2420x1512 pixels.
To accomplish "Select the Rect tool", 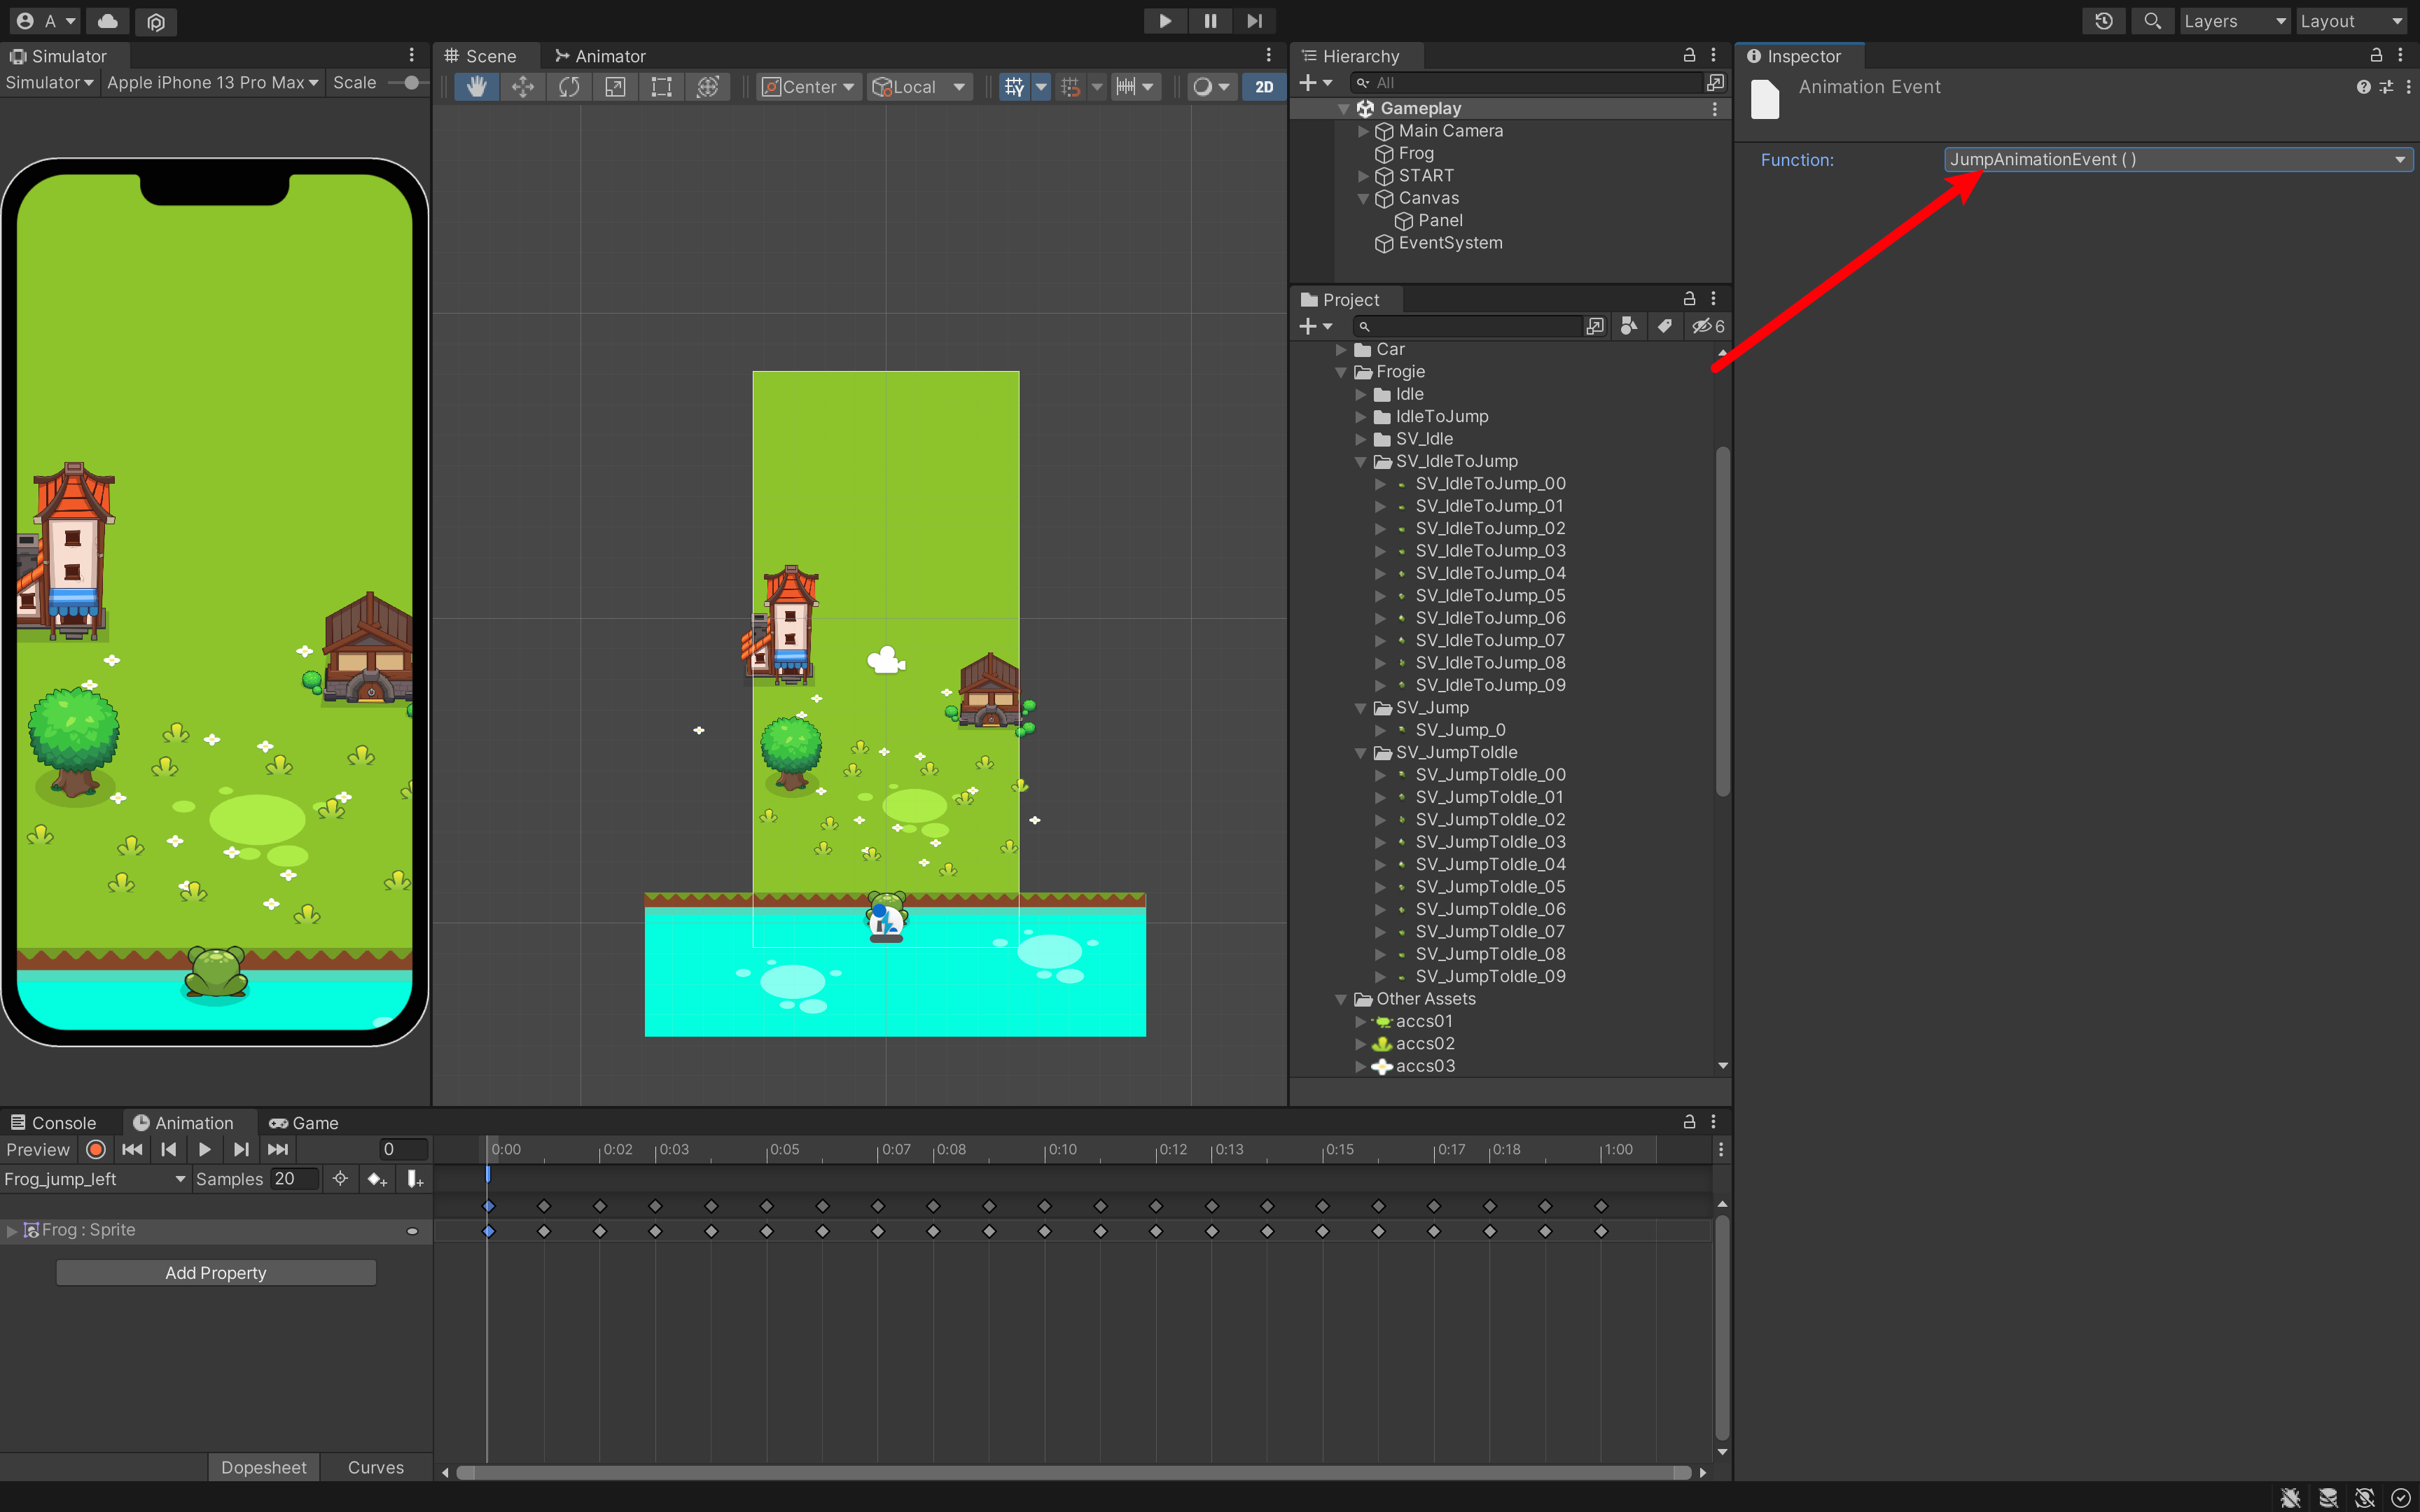I will [x=661, y=87].
